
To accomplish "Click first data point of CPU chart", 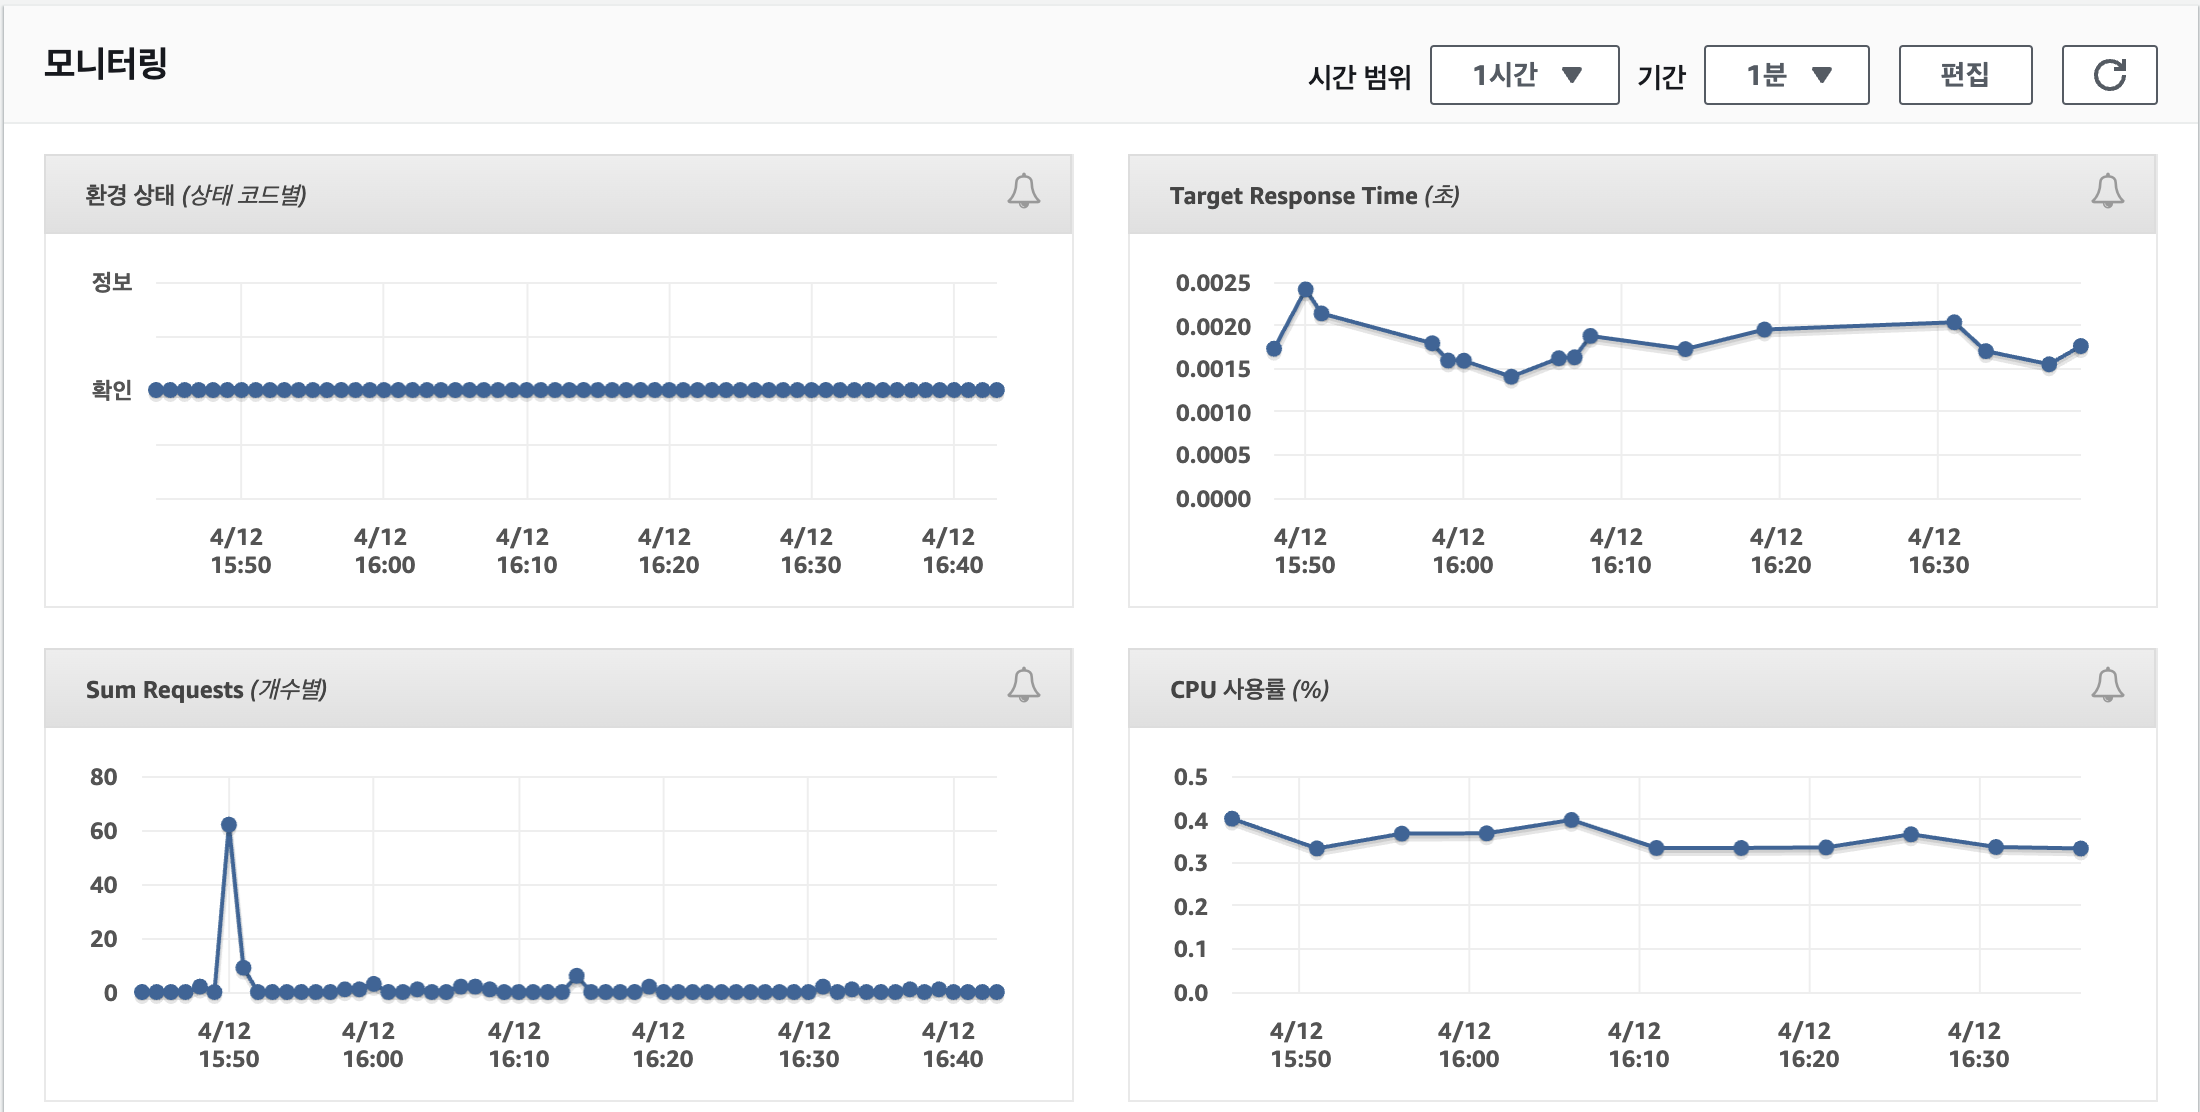I will (1232, 819).
